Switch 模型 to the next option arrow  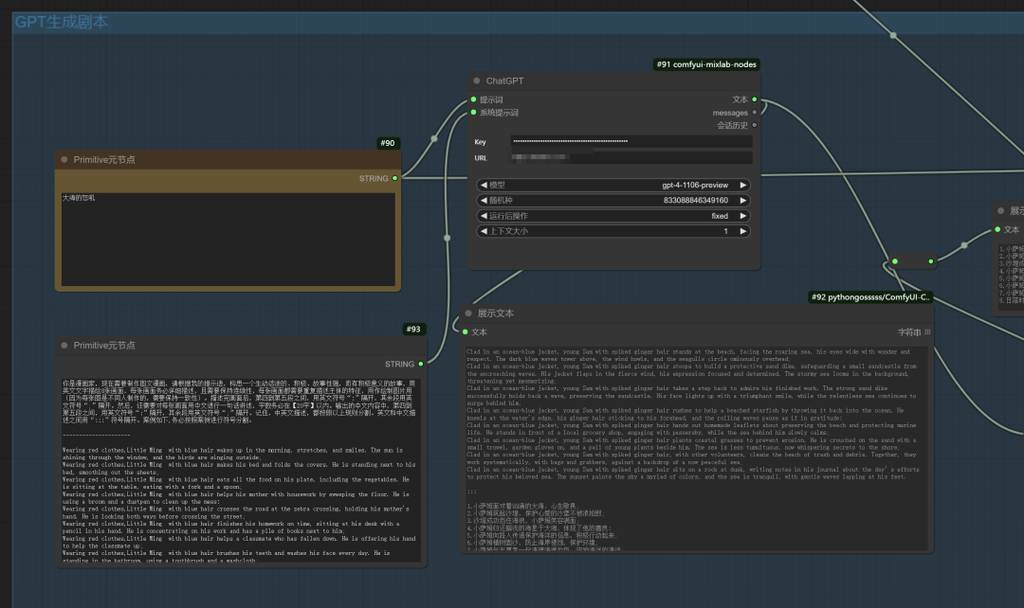[743, 185]
